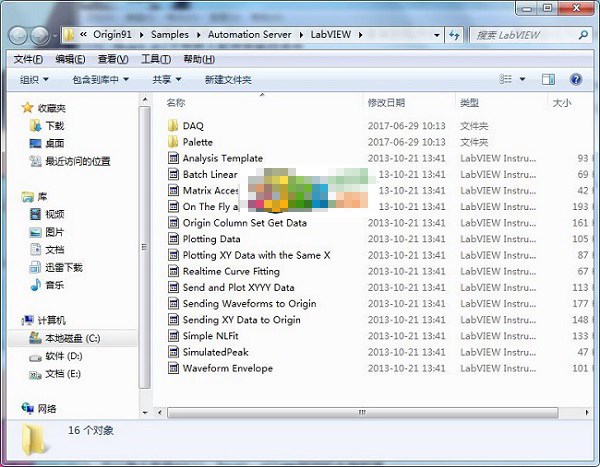Open the Share (共享) dropdown
Image resolution: width=600 pixels, height=467 pixels.
point(166,80)
